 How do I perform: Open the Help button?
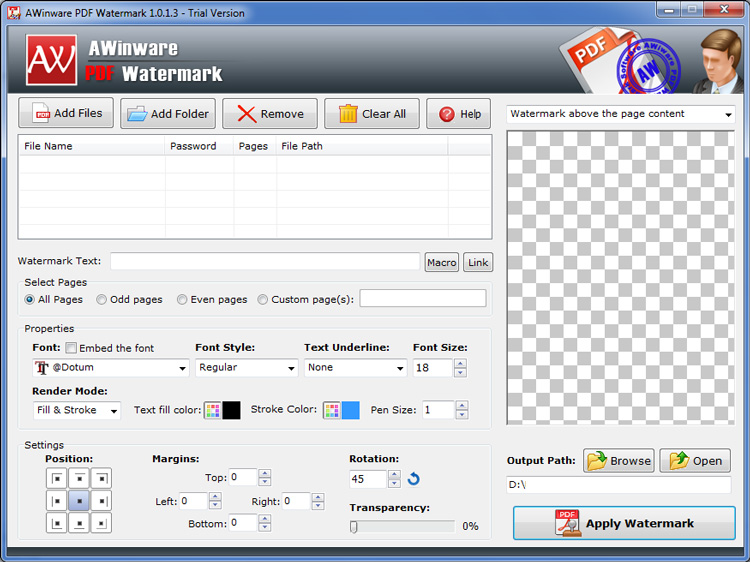(458, 114)
